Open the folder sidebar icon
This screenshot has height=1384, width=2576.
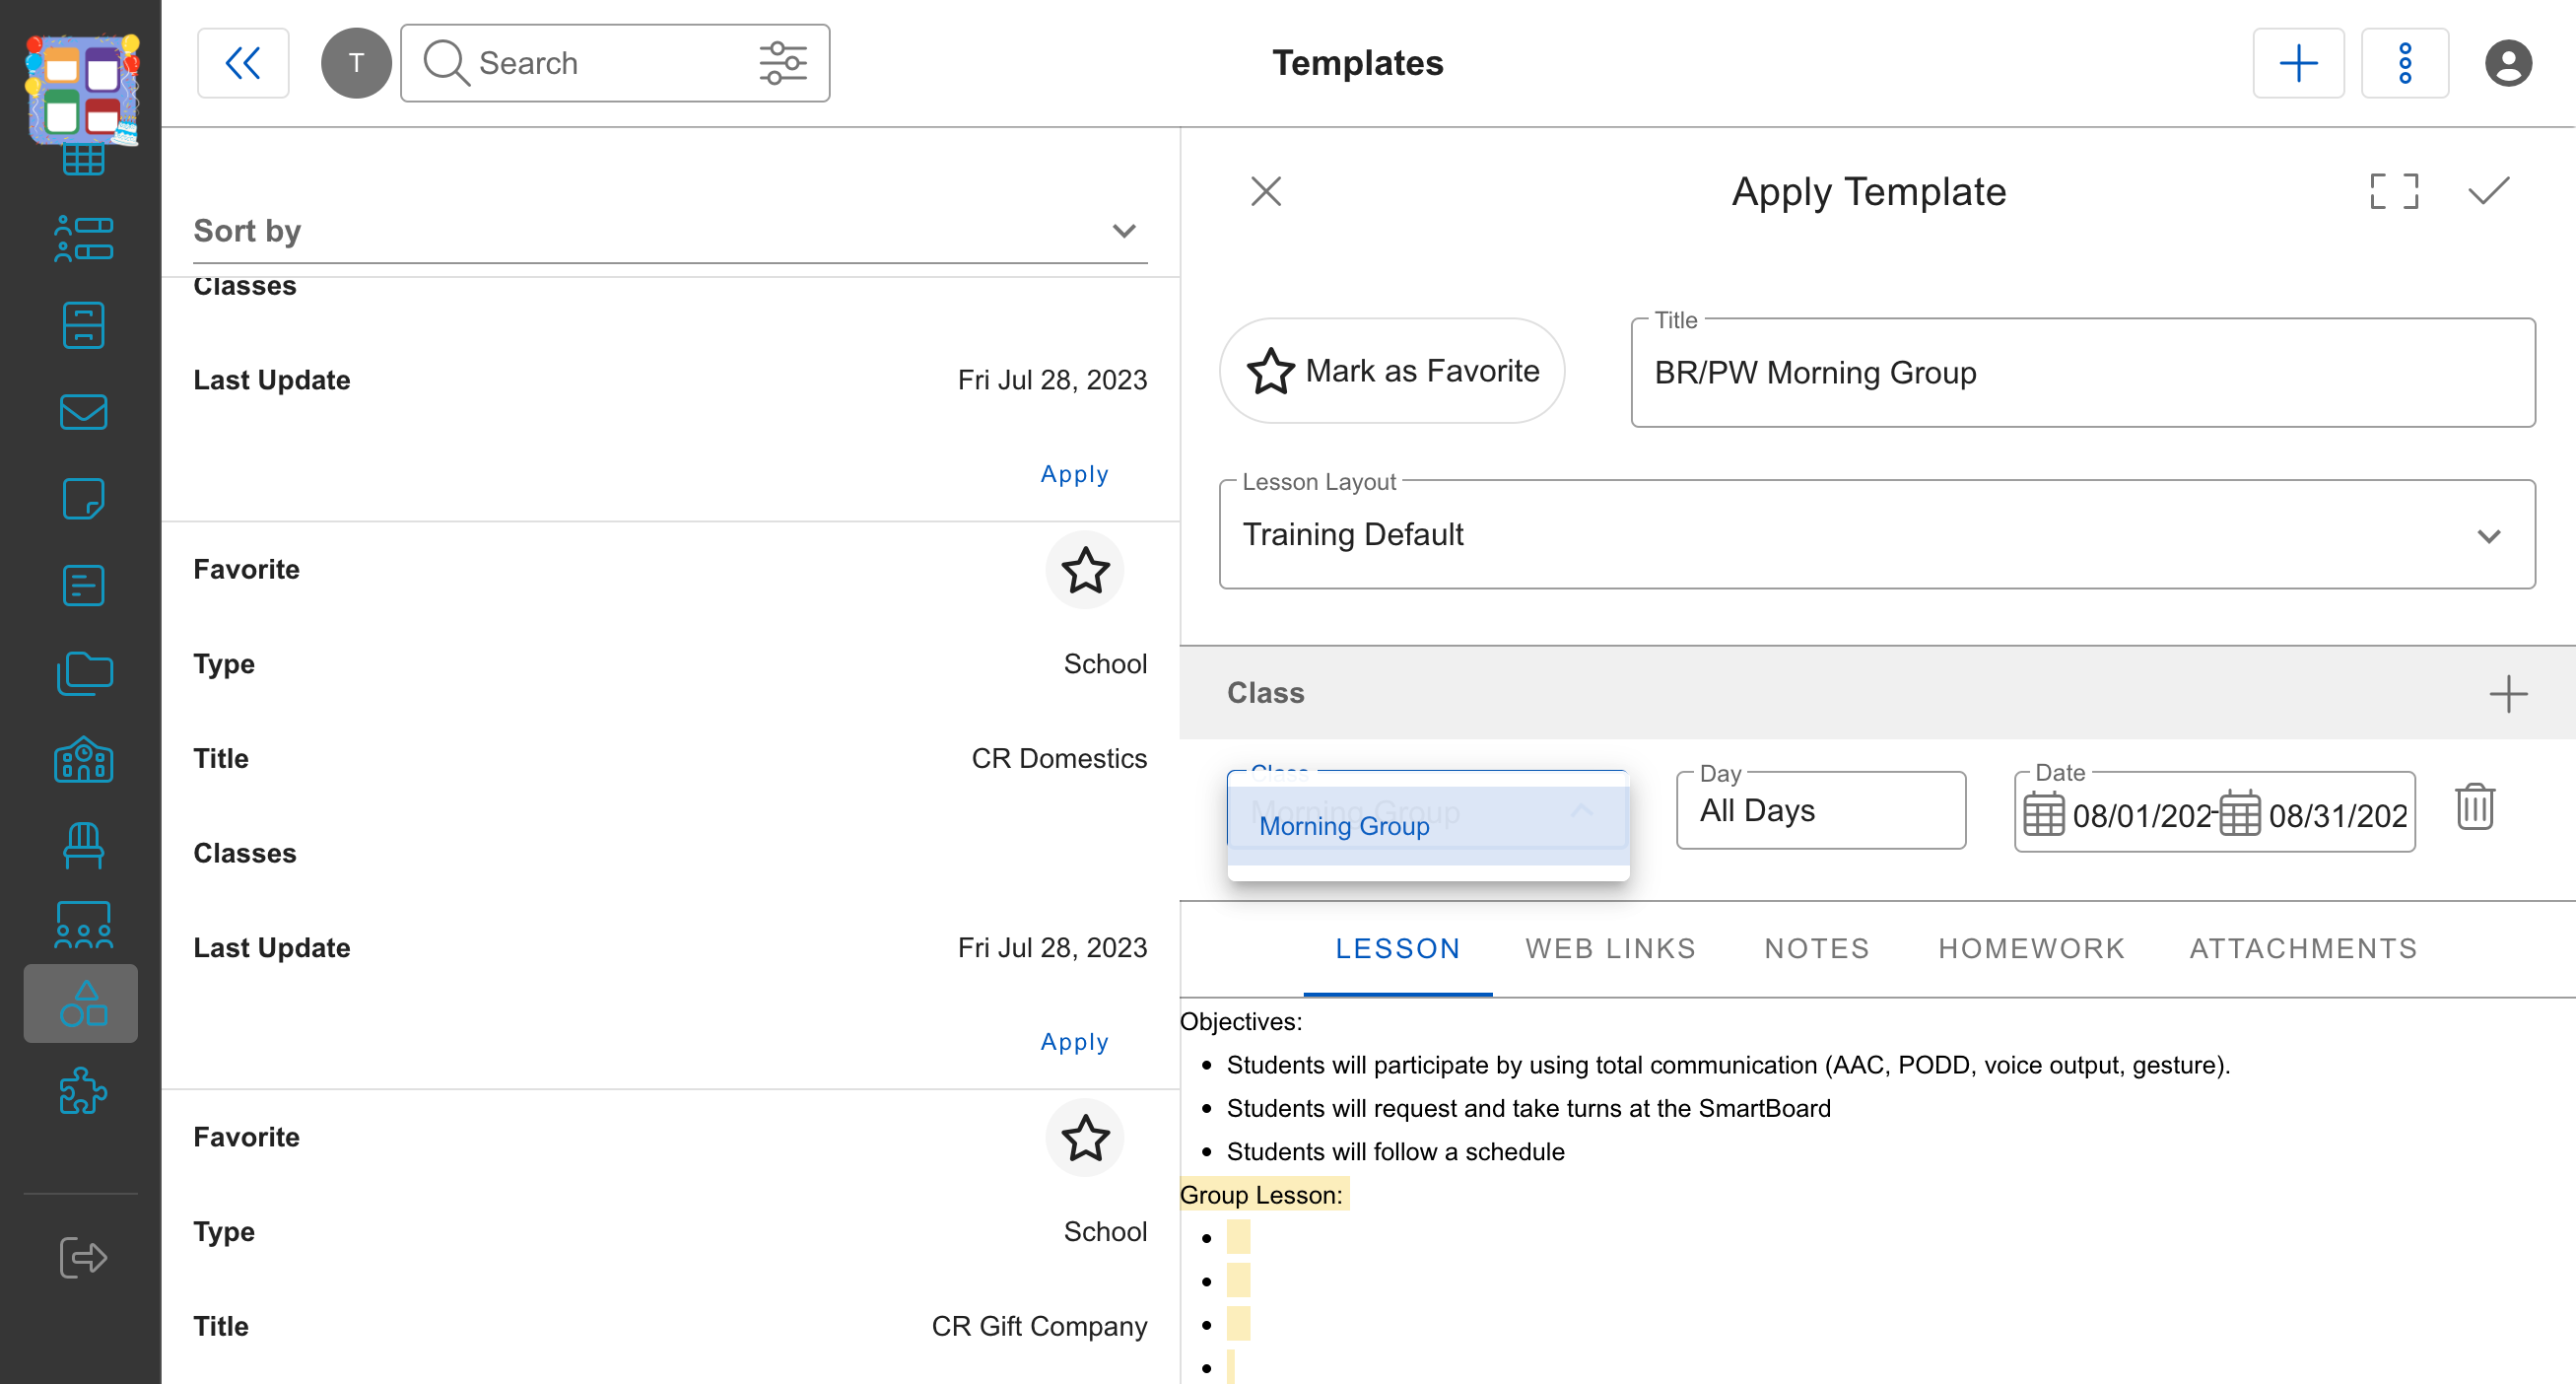[x=83, y=672]
